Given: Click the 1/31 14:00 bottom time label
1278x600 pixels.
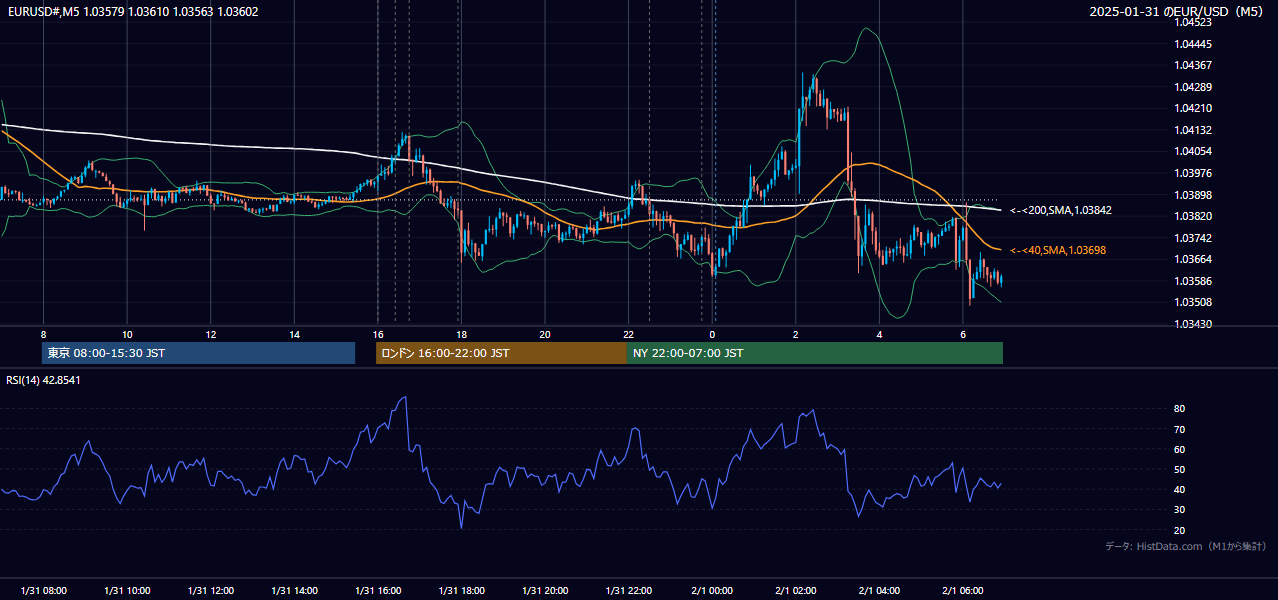Looking at the screenshot, I should (x=294, y=591).
